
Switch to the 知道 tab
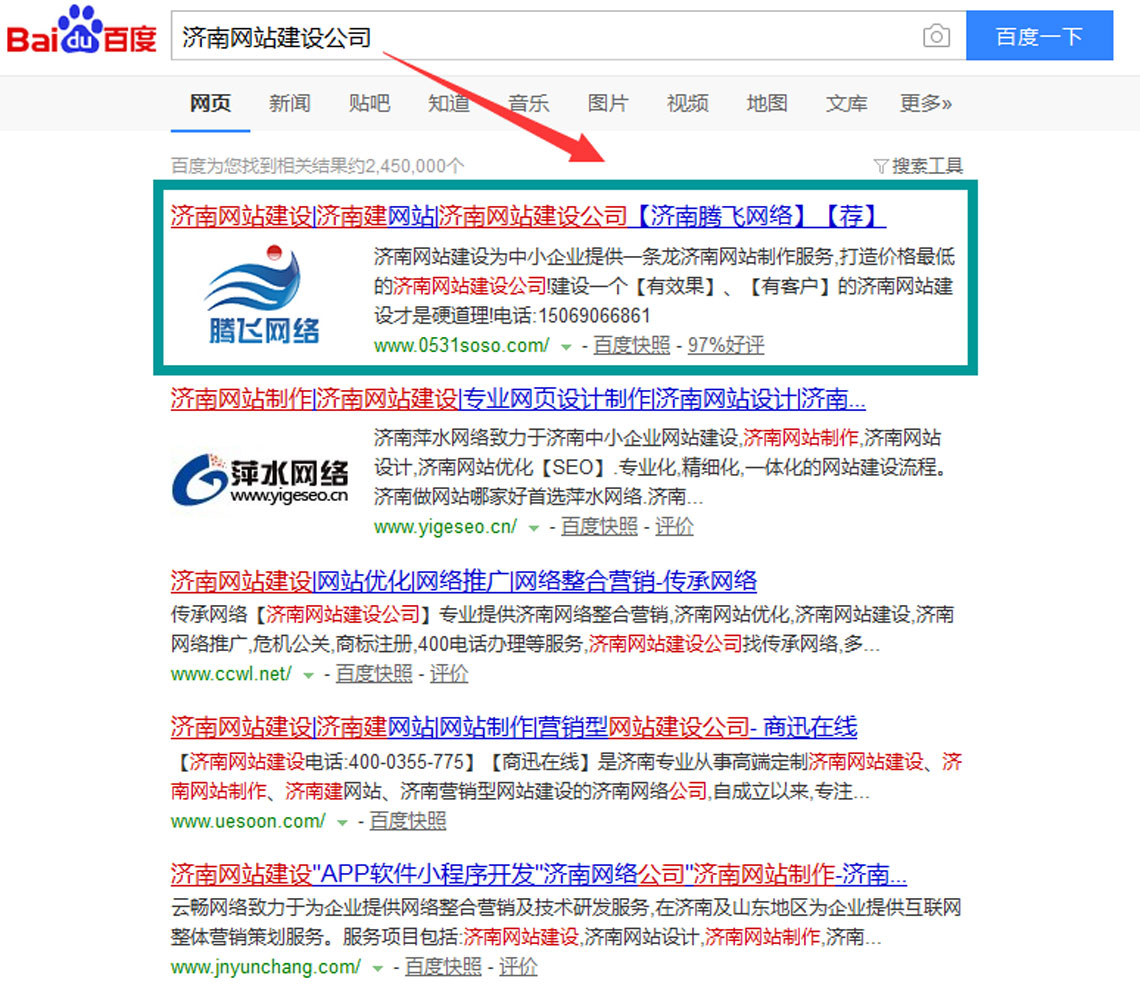[x=449, y=103]
